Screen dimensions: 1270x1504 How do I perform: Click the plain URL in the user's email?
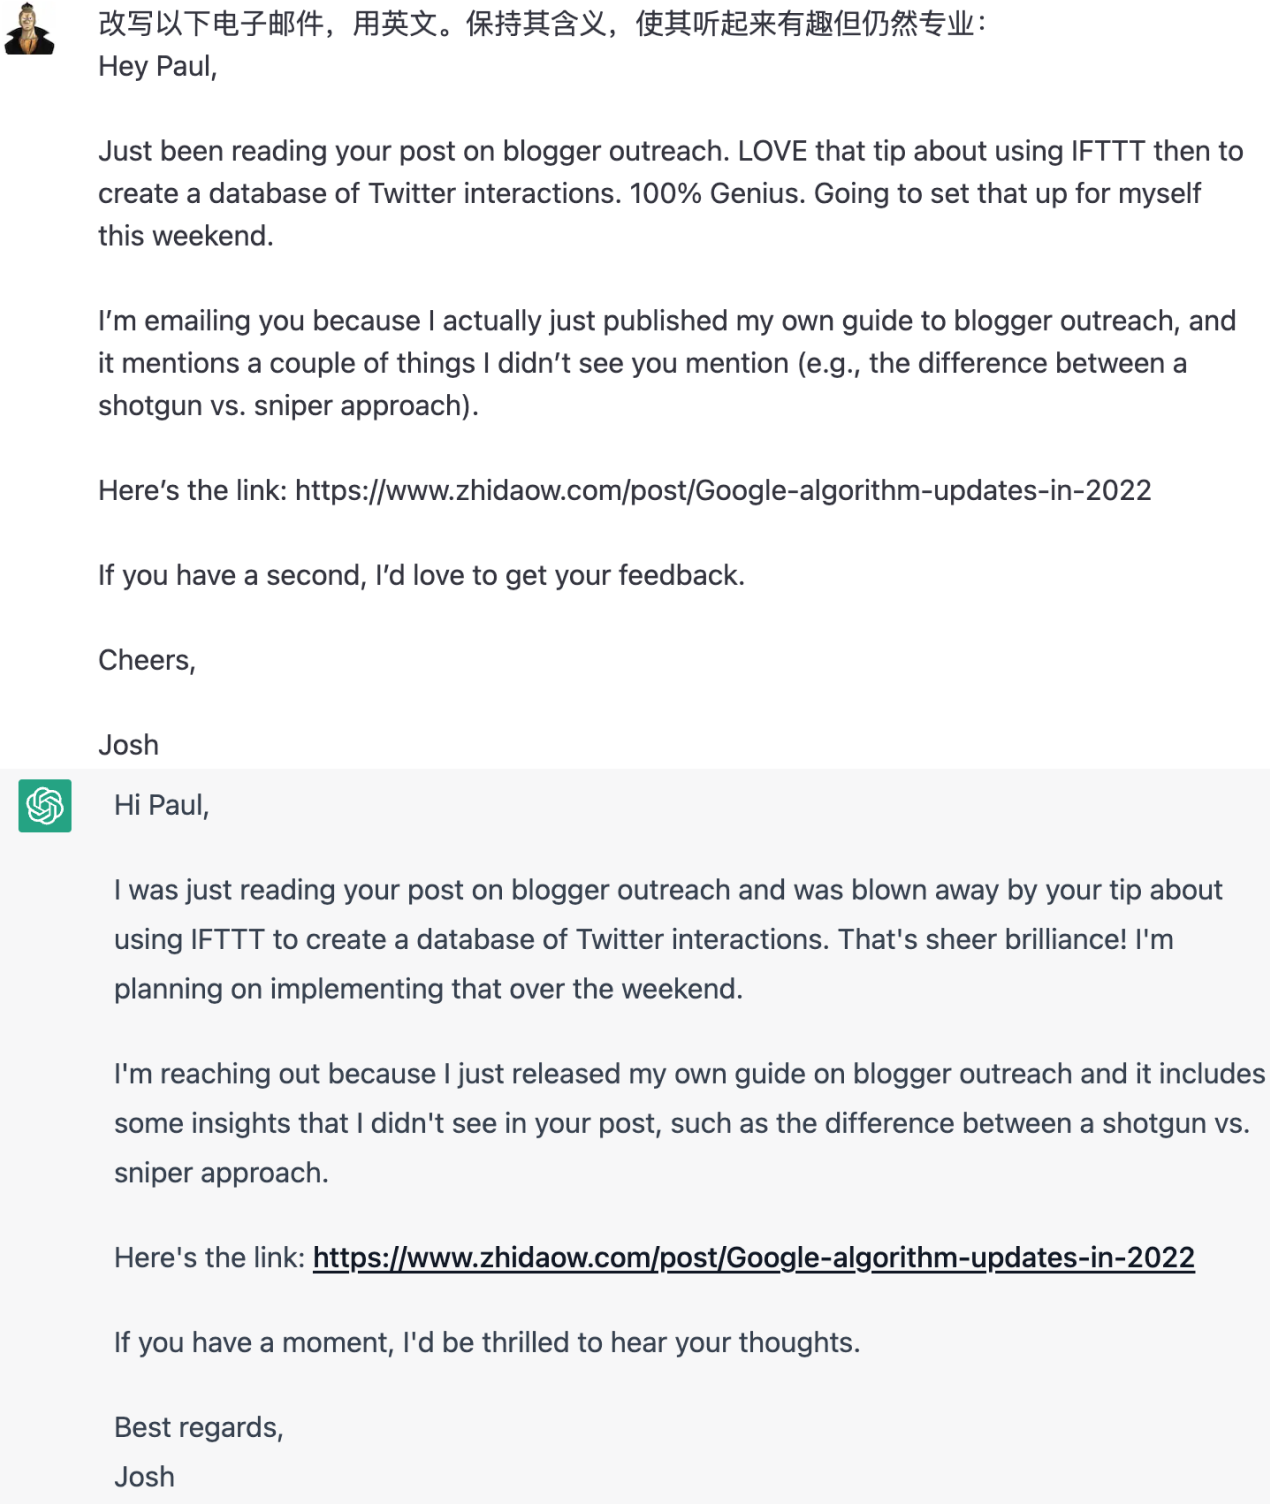[723, 490]
